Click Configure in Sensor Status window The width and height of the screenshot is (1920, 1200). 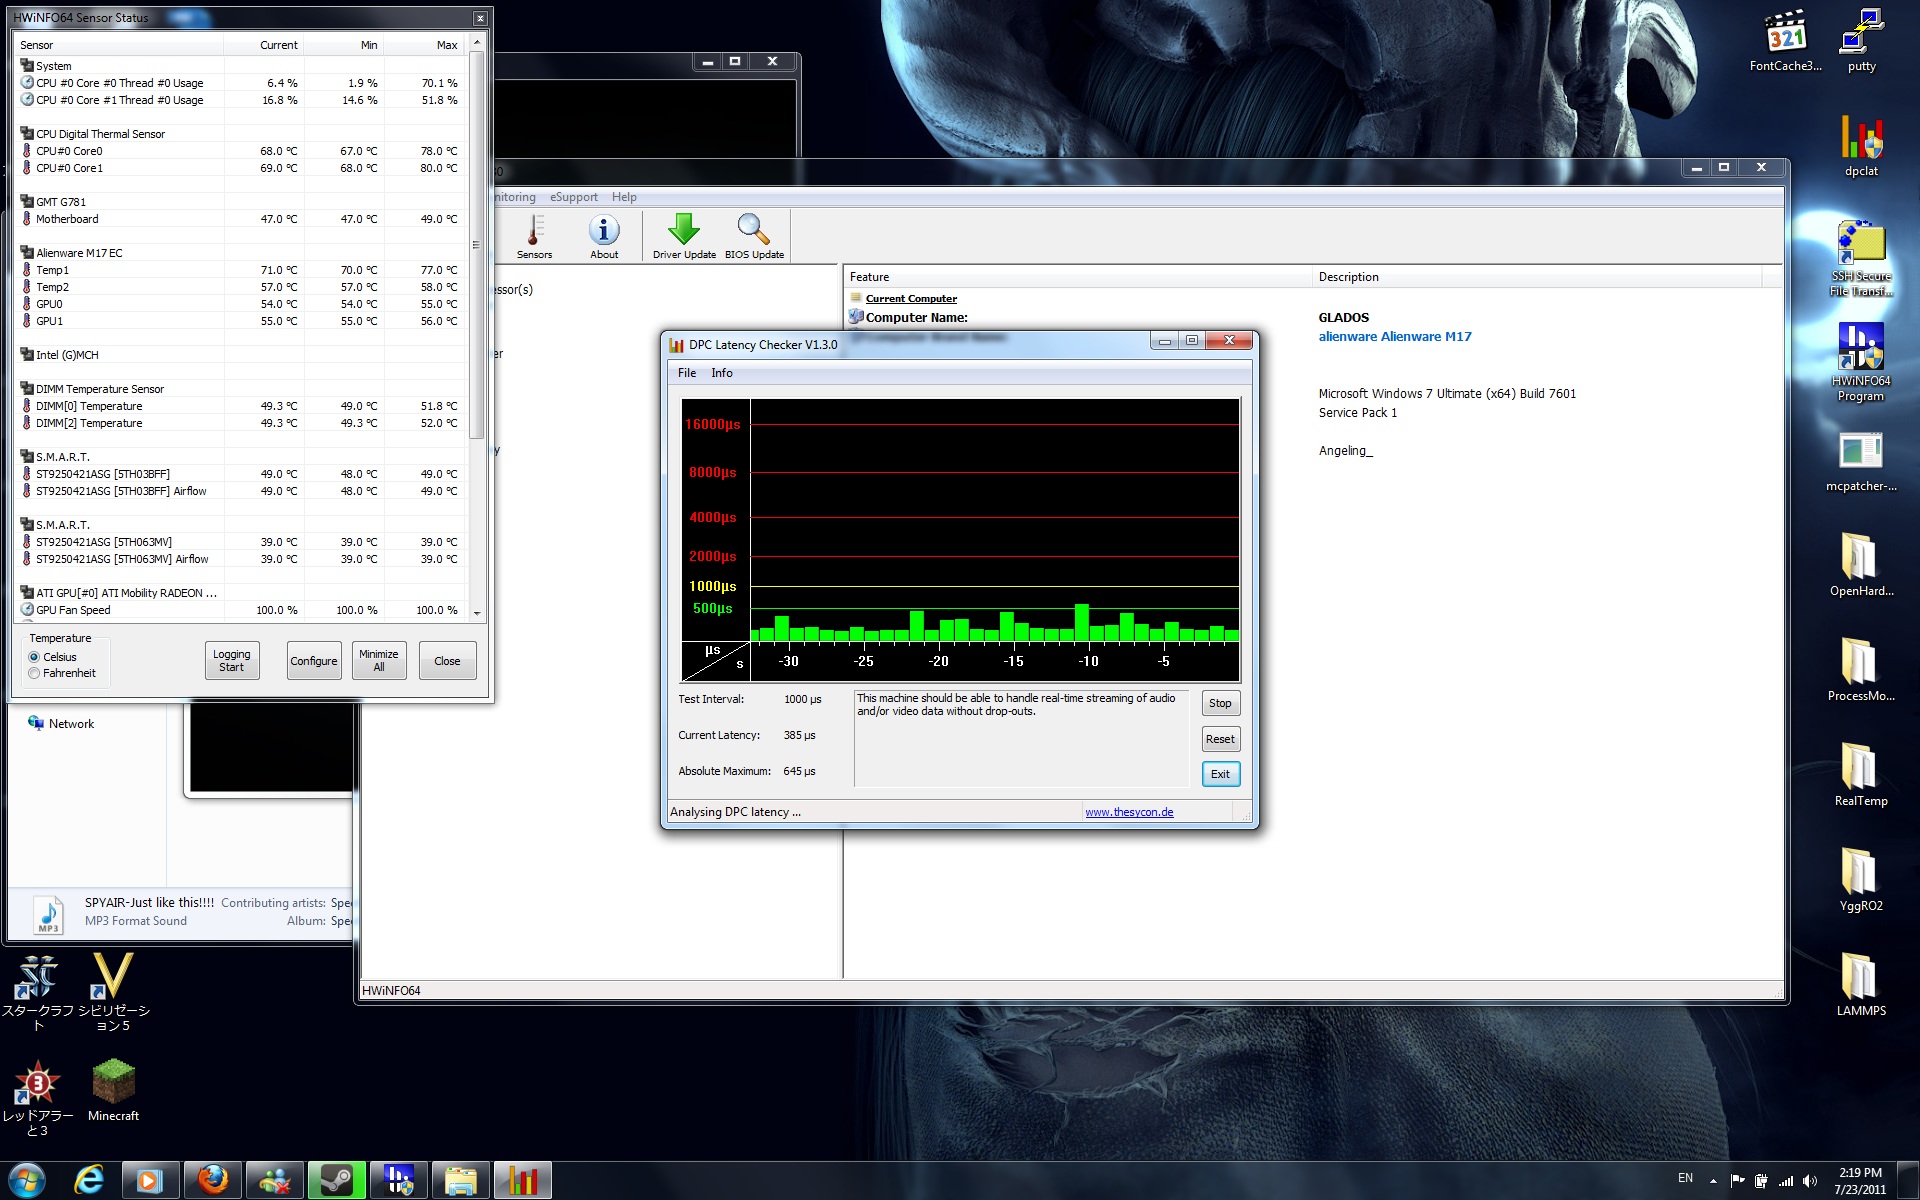(x=314, y=661)
